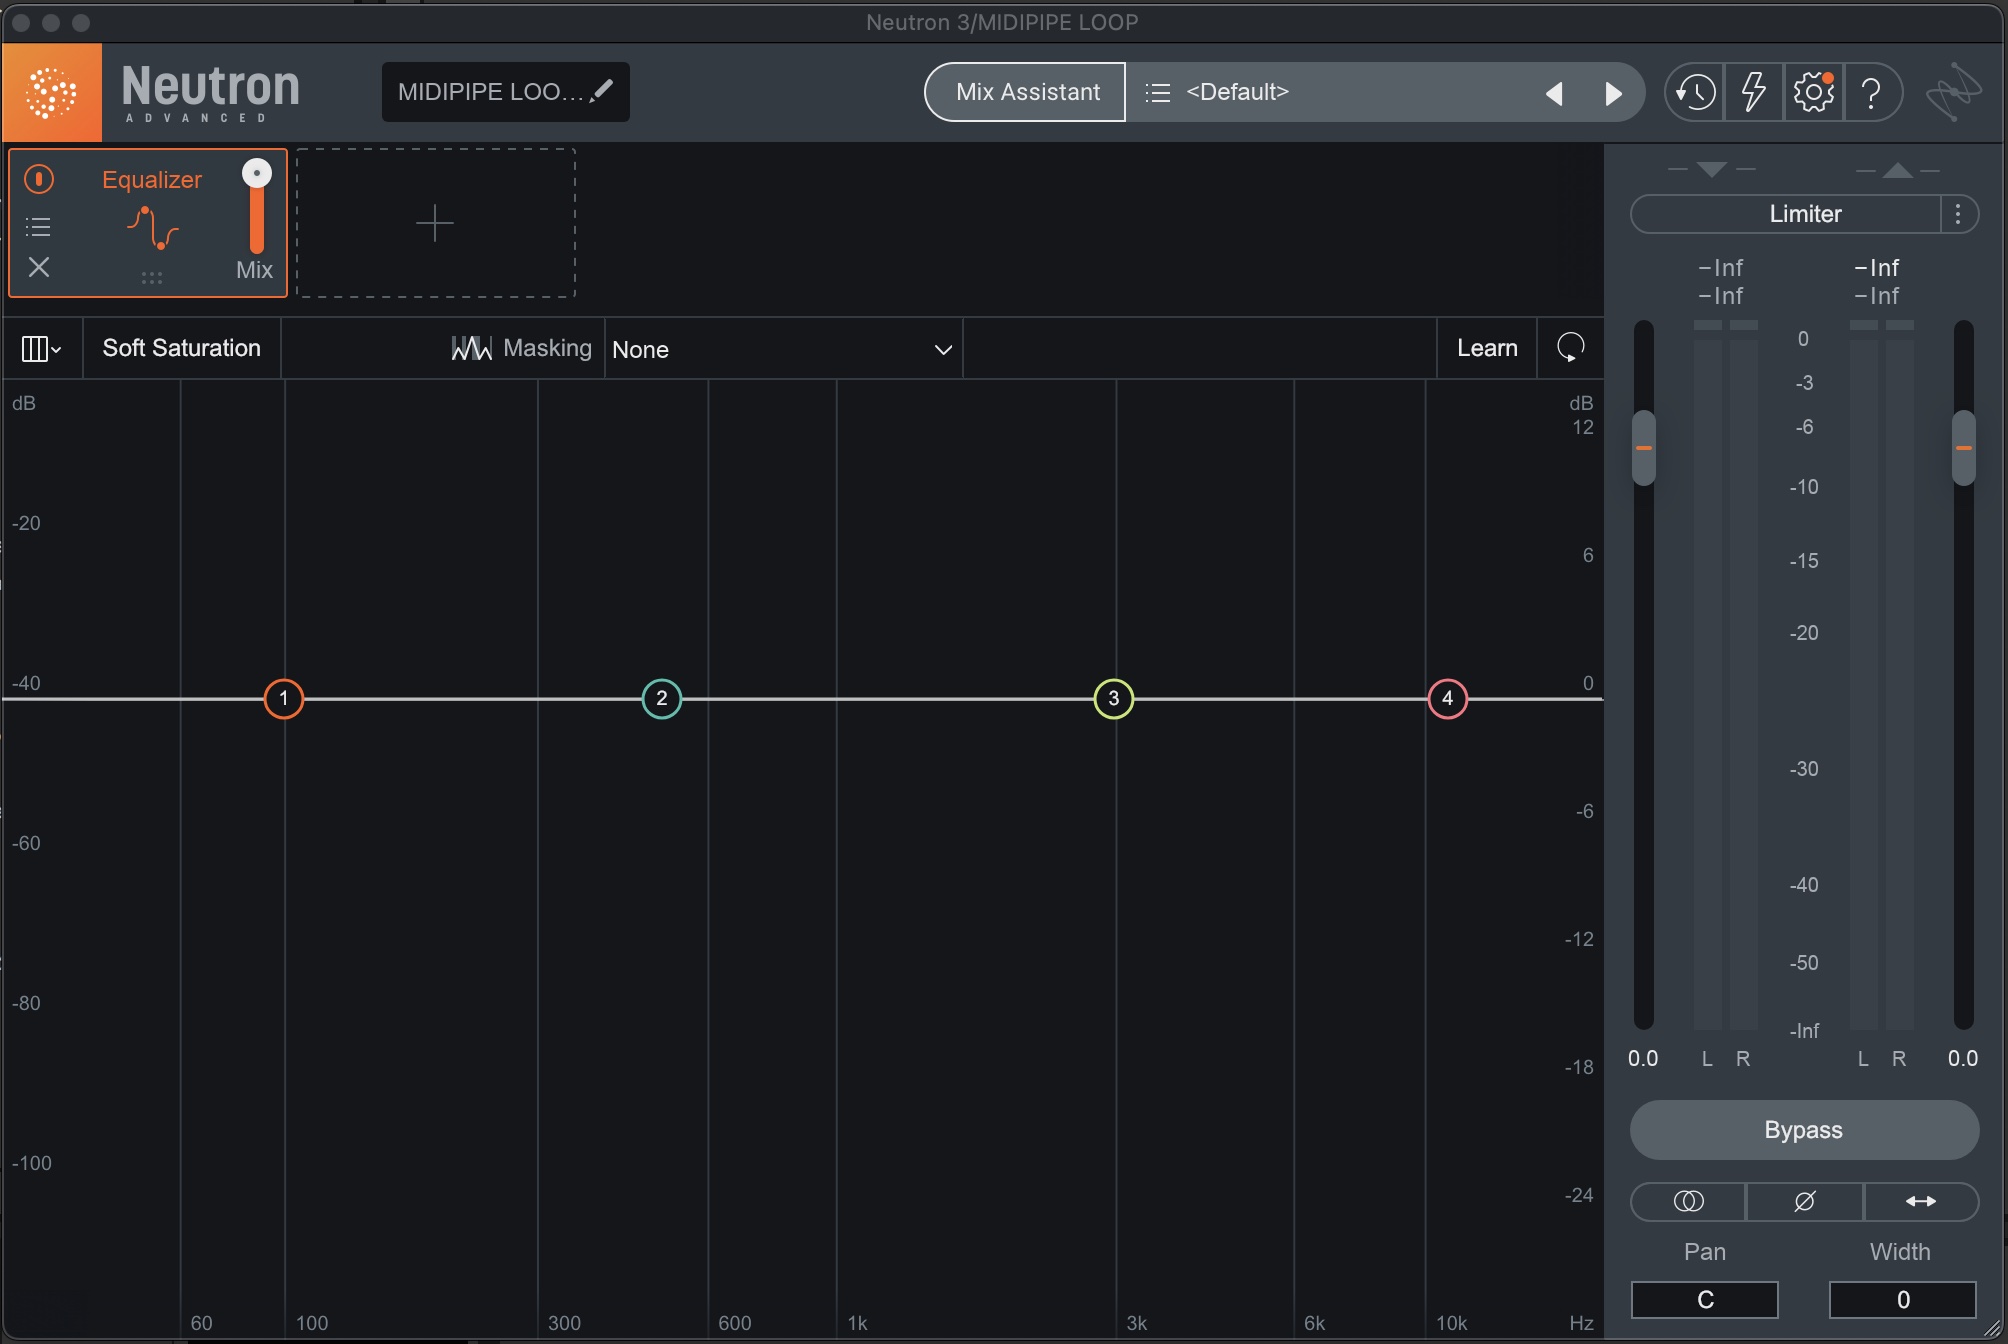Click the iZotope Neutron logo icon
The height and width of the screenshot is (1344, 2008).
(x=52, y=93)
